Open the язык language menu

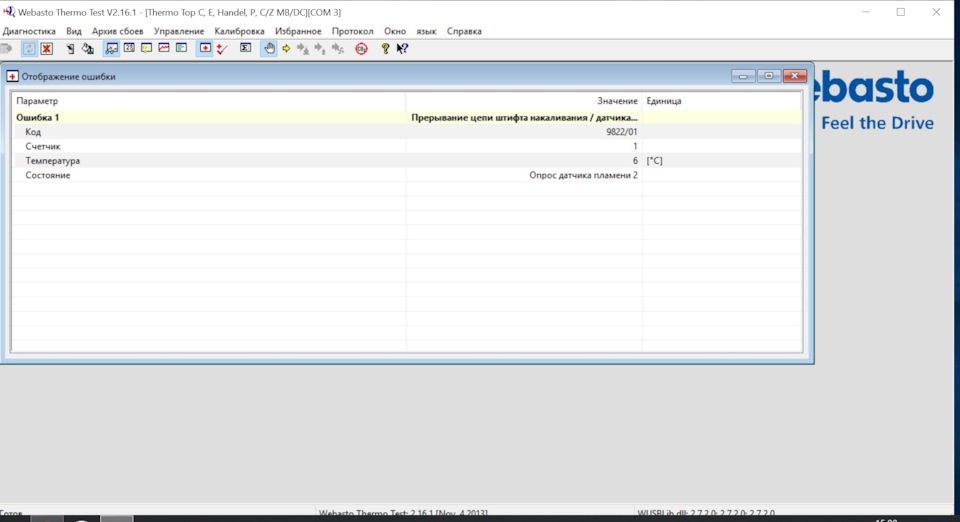click(x=426, y=31)
